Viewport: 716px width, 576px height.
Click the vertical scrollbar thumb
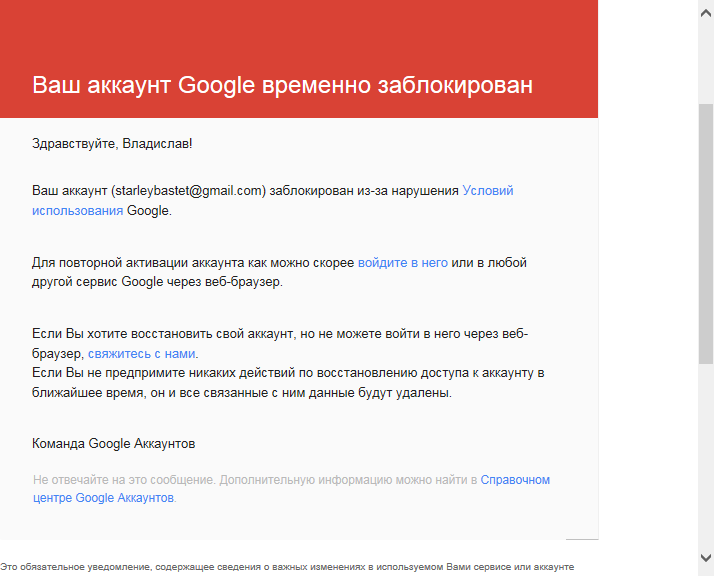[x=706, y=234]
